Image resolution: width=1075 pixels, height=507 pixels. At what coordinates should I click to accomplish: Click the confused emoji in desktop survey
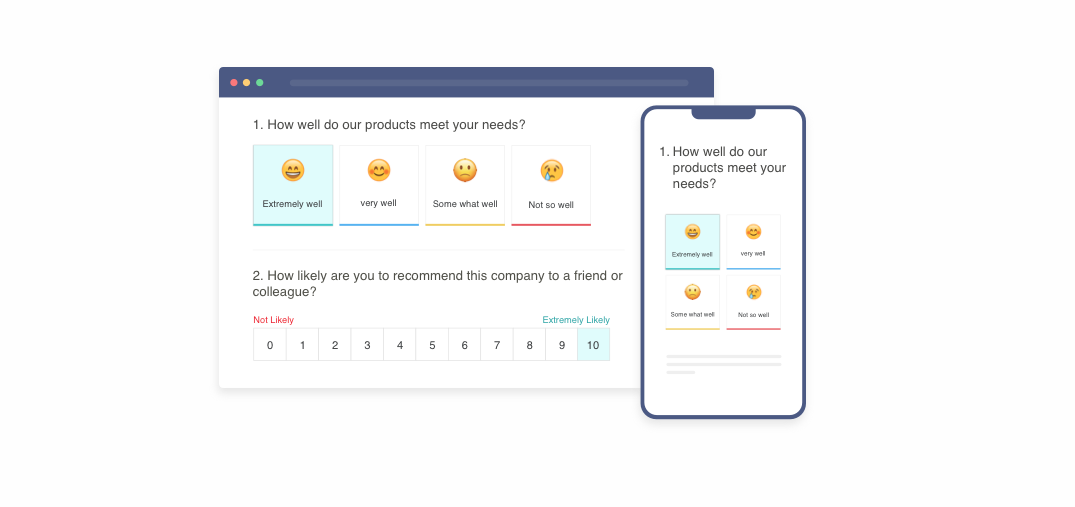(465, 171)
